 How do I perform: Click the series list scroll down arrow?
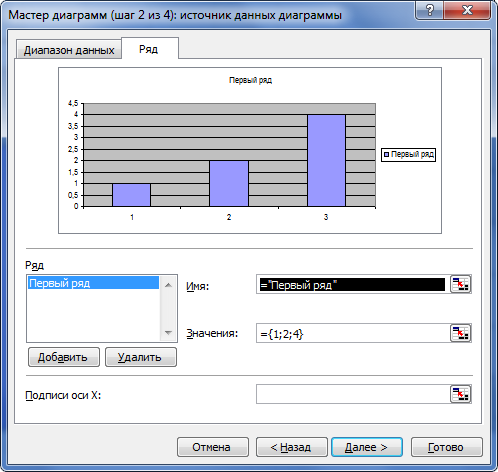tap(168, 333)
